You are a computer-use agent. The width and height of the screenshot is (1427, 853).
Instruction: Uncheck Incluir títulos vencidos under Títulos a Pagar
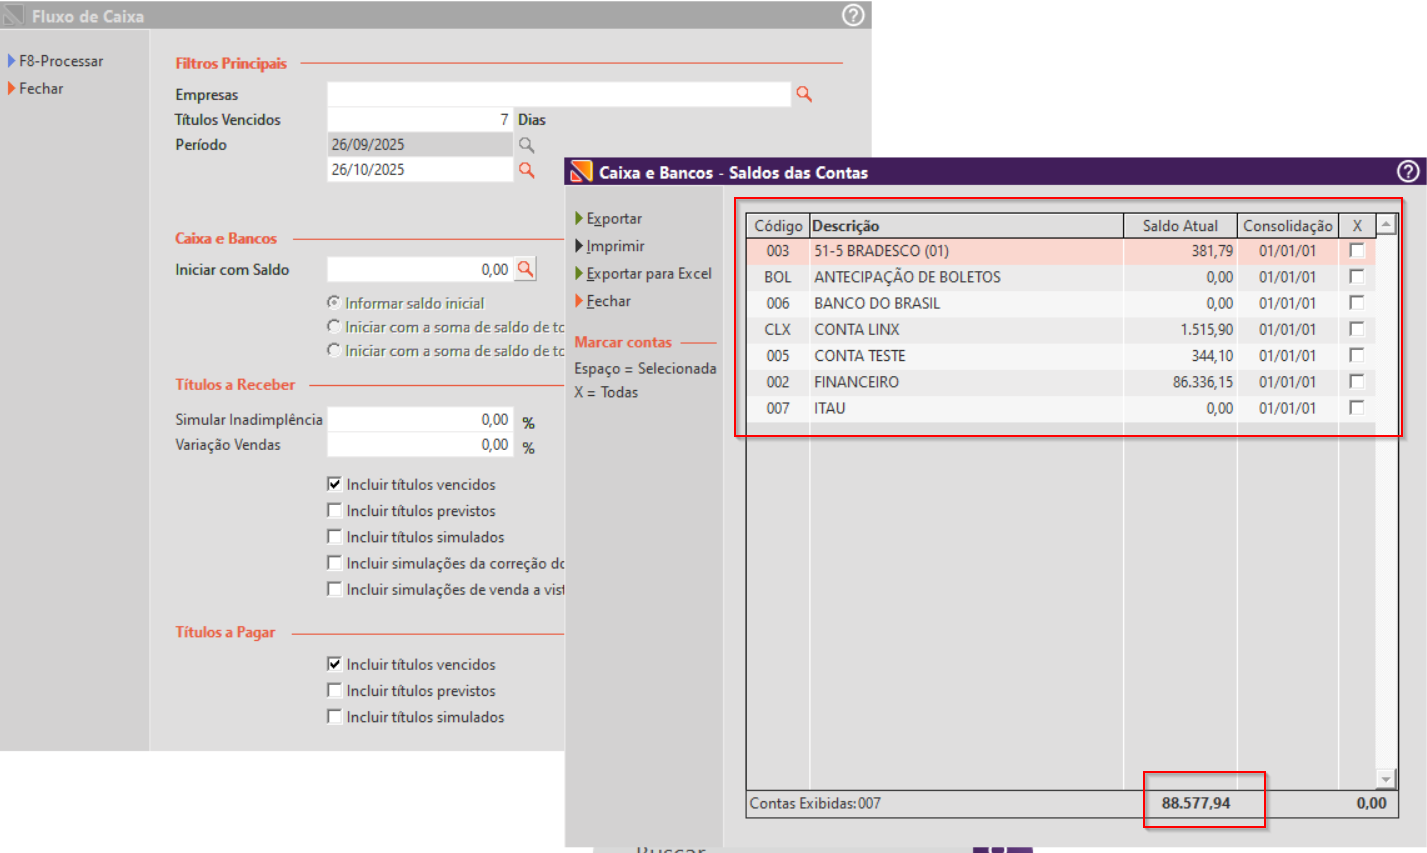pos(335,664)
